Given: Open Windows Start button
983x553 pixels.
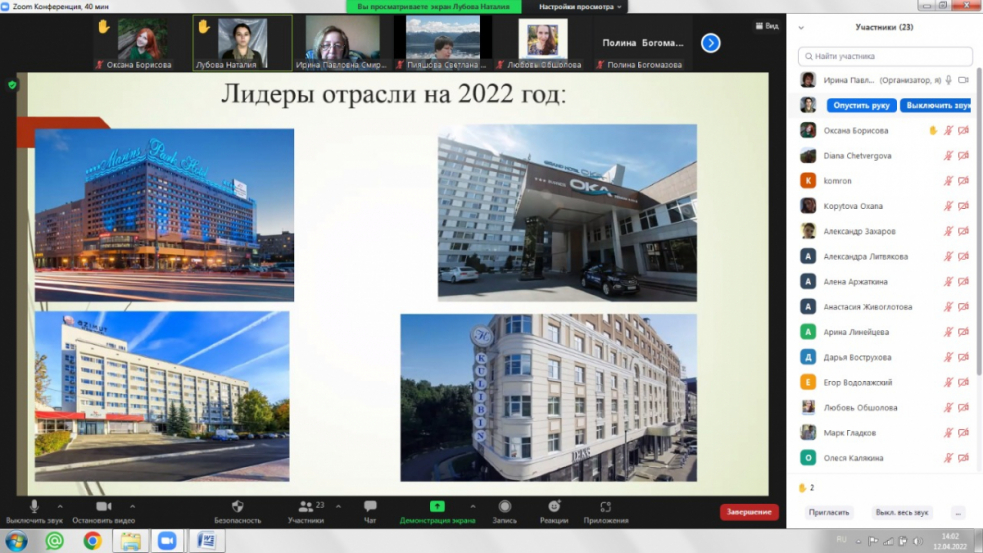Looking at the screenshot, I should (16, 540).
